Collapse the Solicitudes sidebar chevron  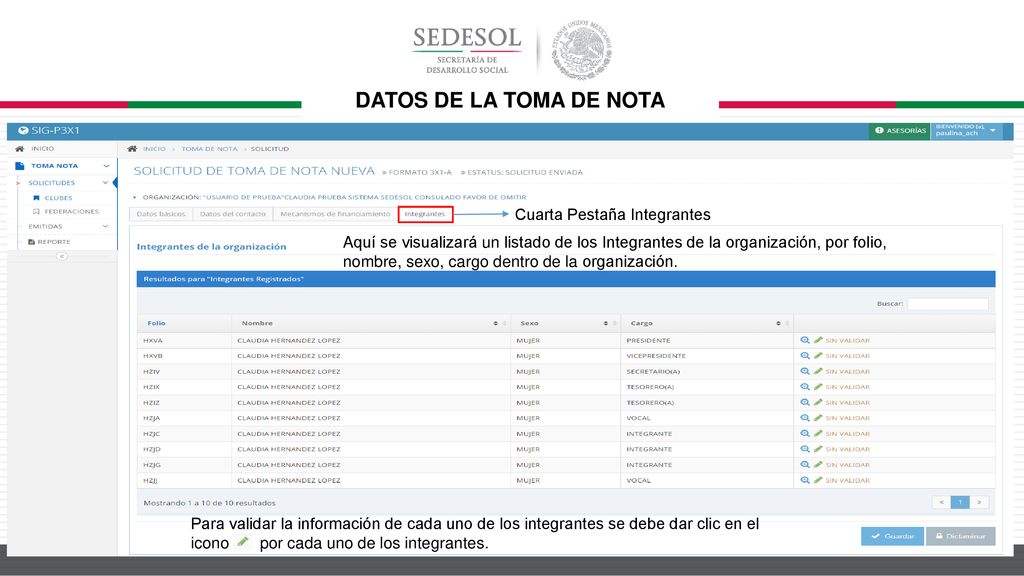[105, 183]
